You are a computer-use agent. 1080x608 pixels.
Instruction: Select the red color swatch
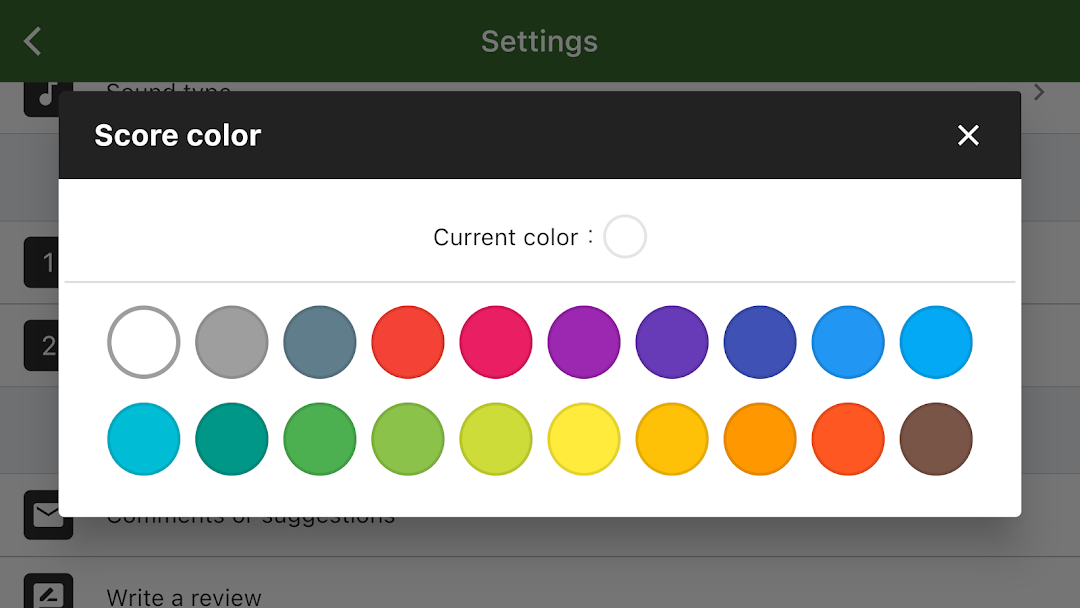408,342
